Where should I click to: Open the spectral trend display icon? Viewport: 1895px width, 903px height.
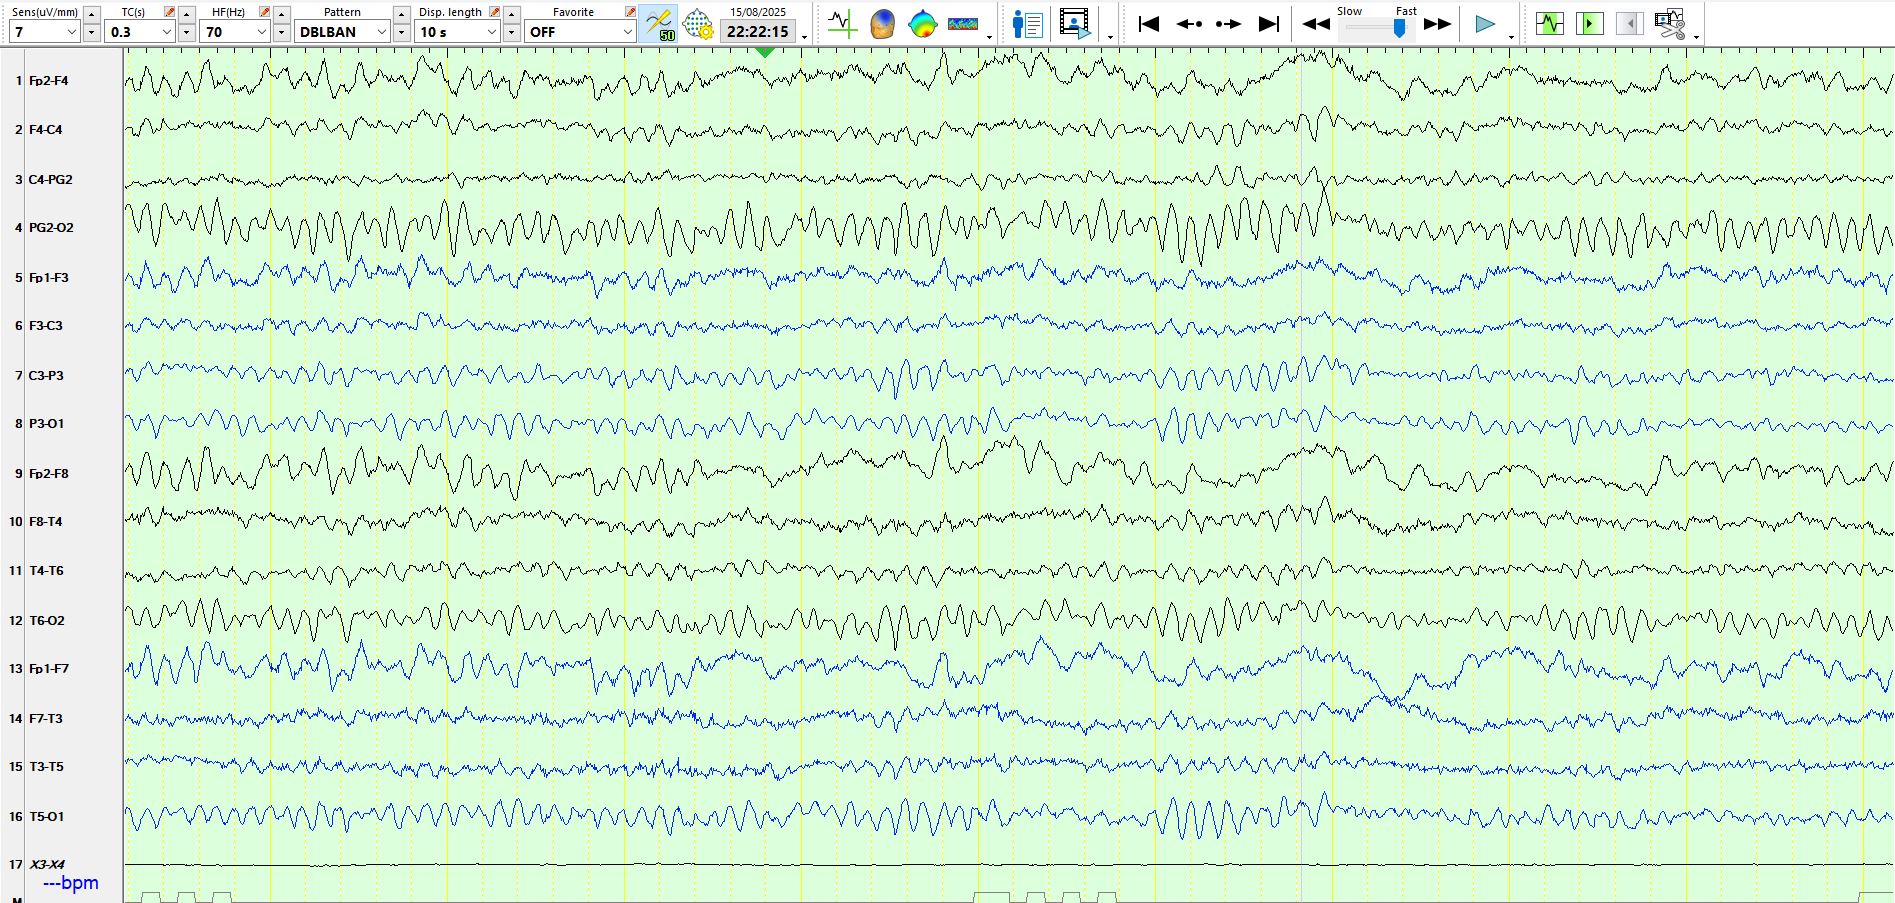[963, 23]
